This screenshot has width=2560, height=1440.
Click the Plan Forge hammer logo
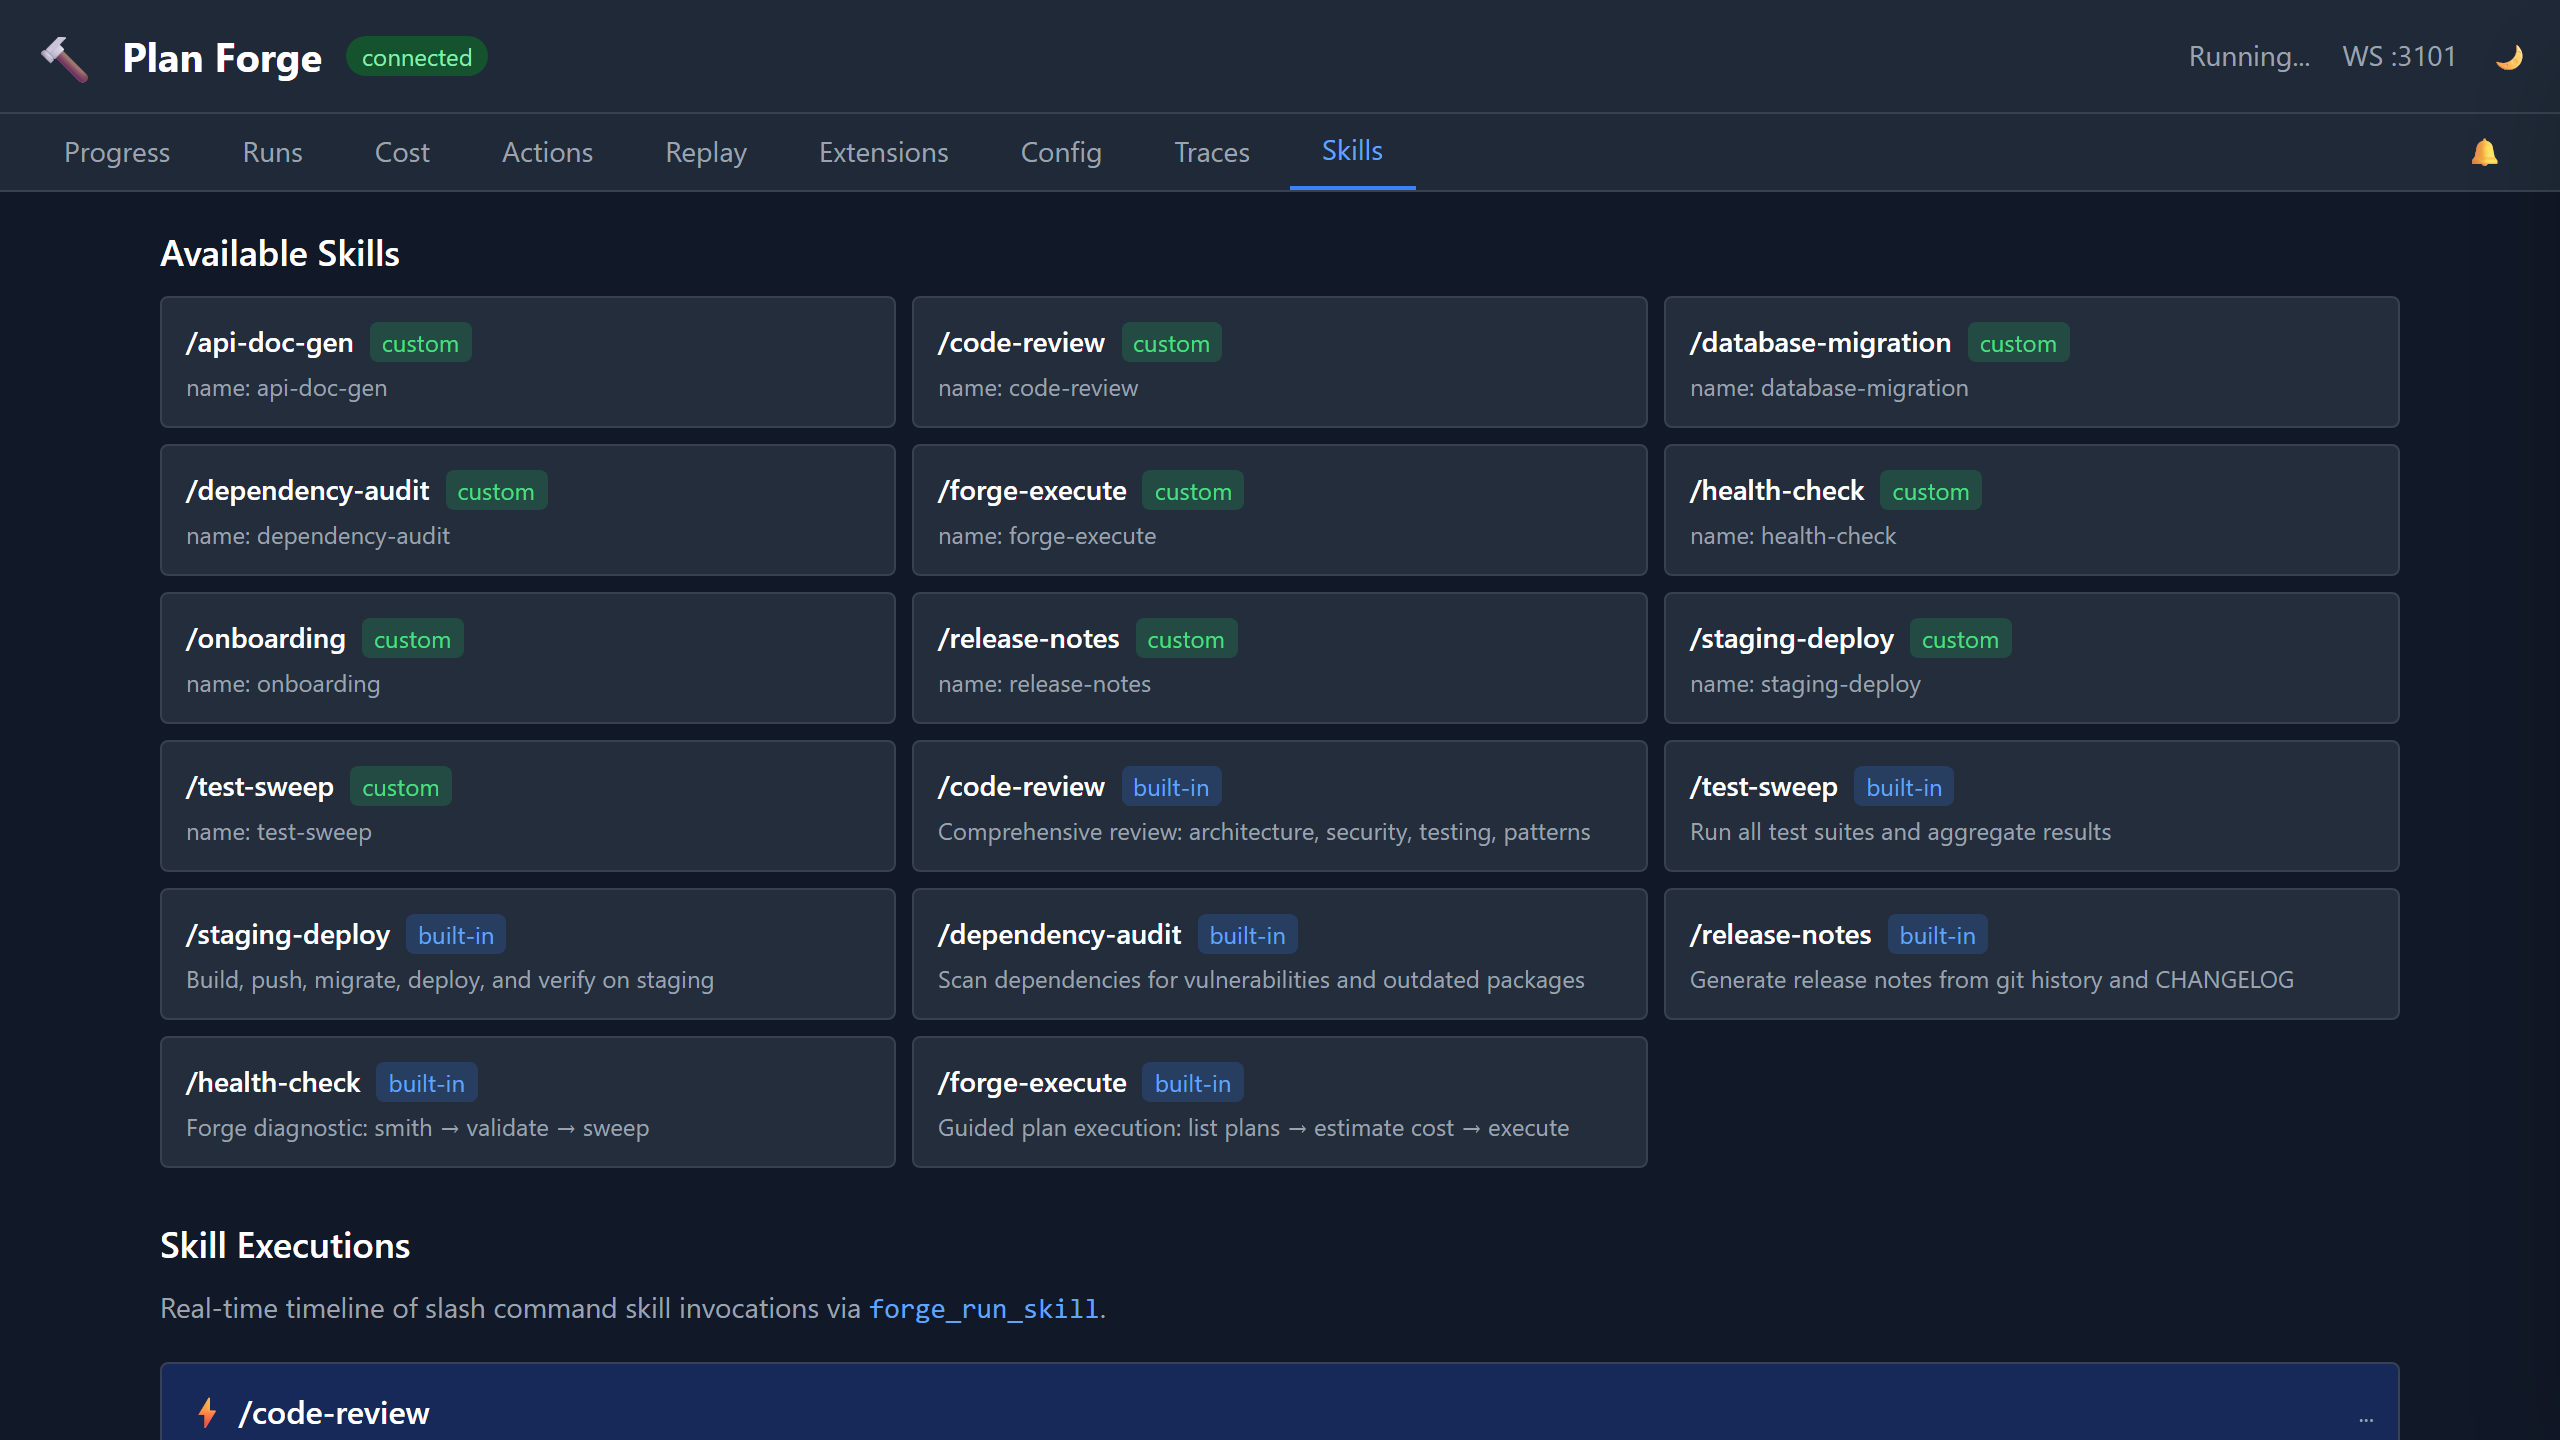click(x=64, y=57)
